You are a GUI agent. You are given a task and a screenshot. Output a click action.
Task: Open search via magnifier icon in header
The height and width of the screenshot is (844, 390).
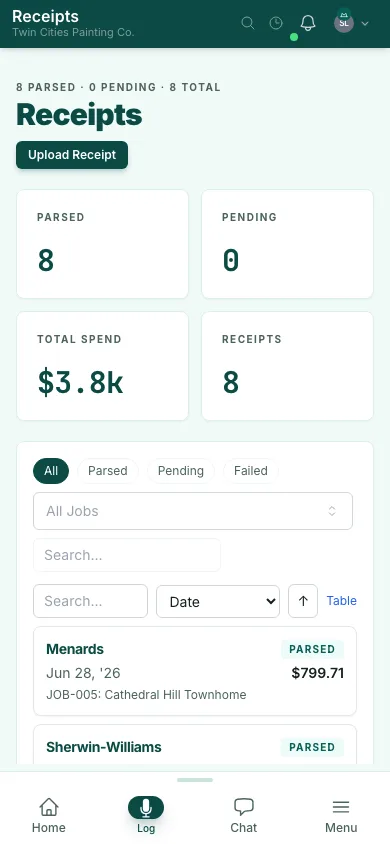pyautogui.click(x=247, y=23)
